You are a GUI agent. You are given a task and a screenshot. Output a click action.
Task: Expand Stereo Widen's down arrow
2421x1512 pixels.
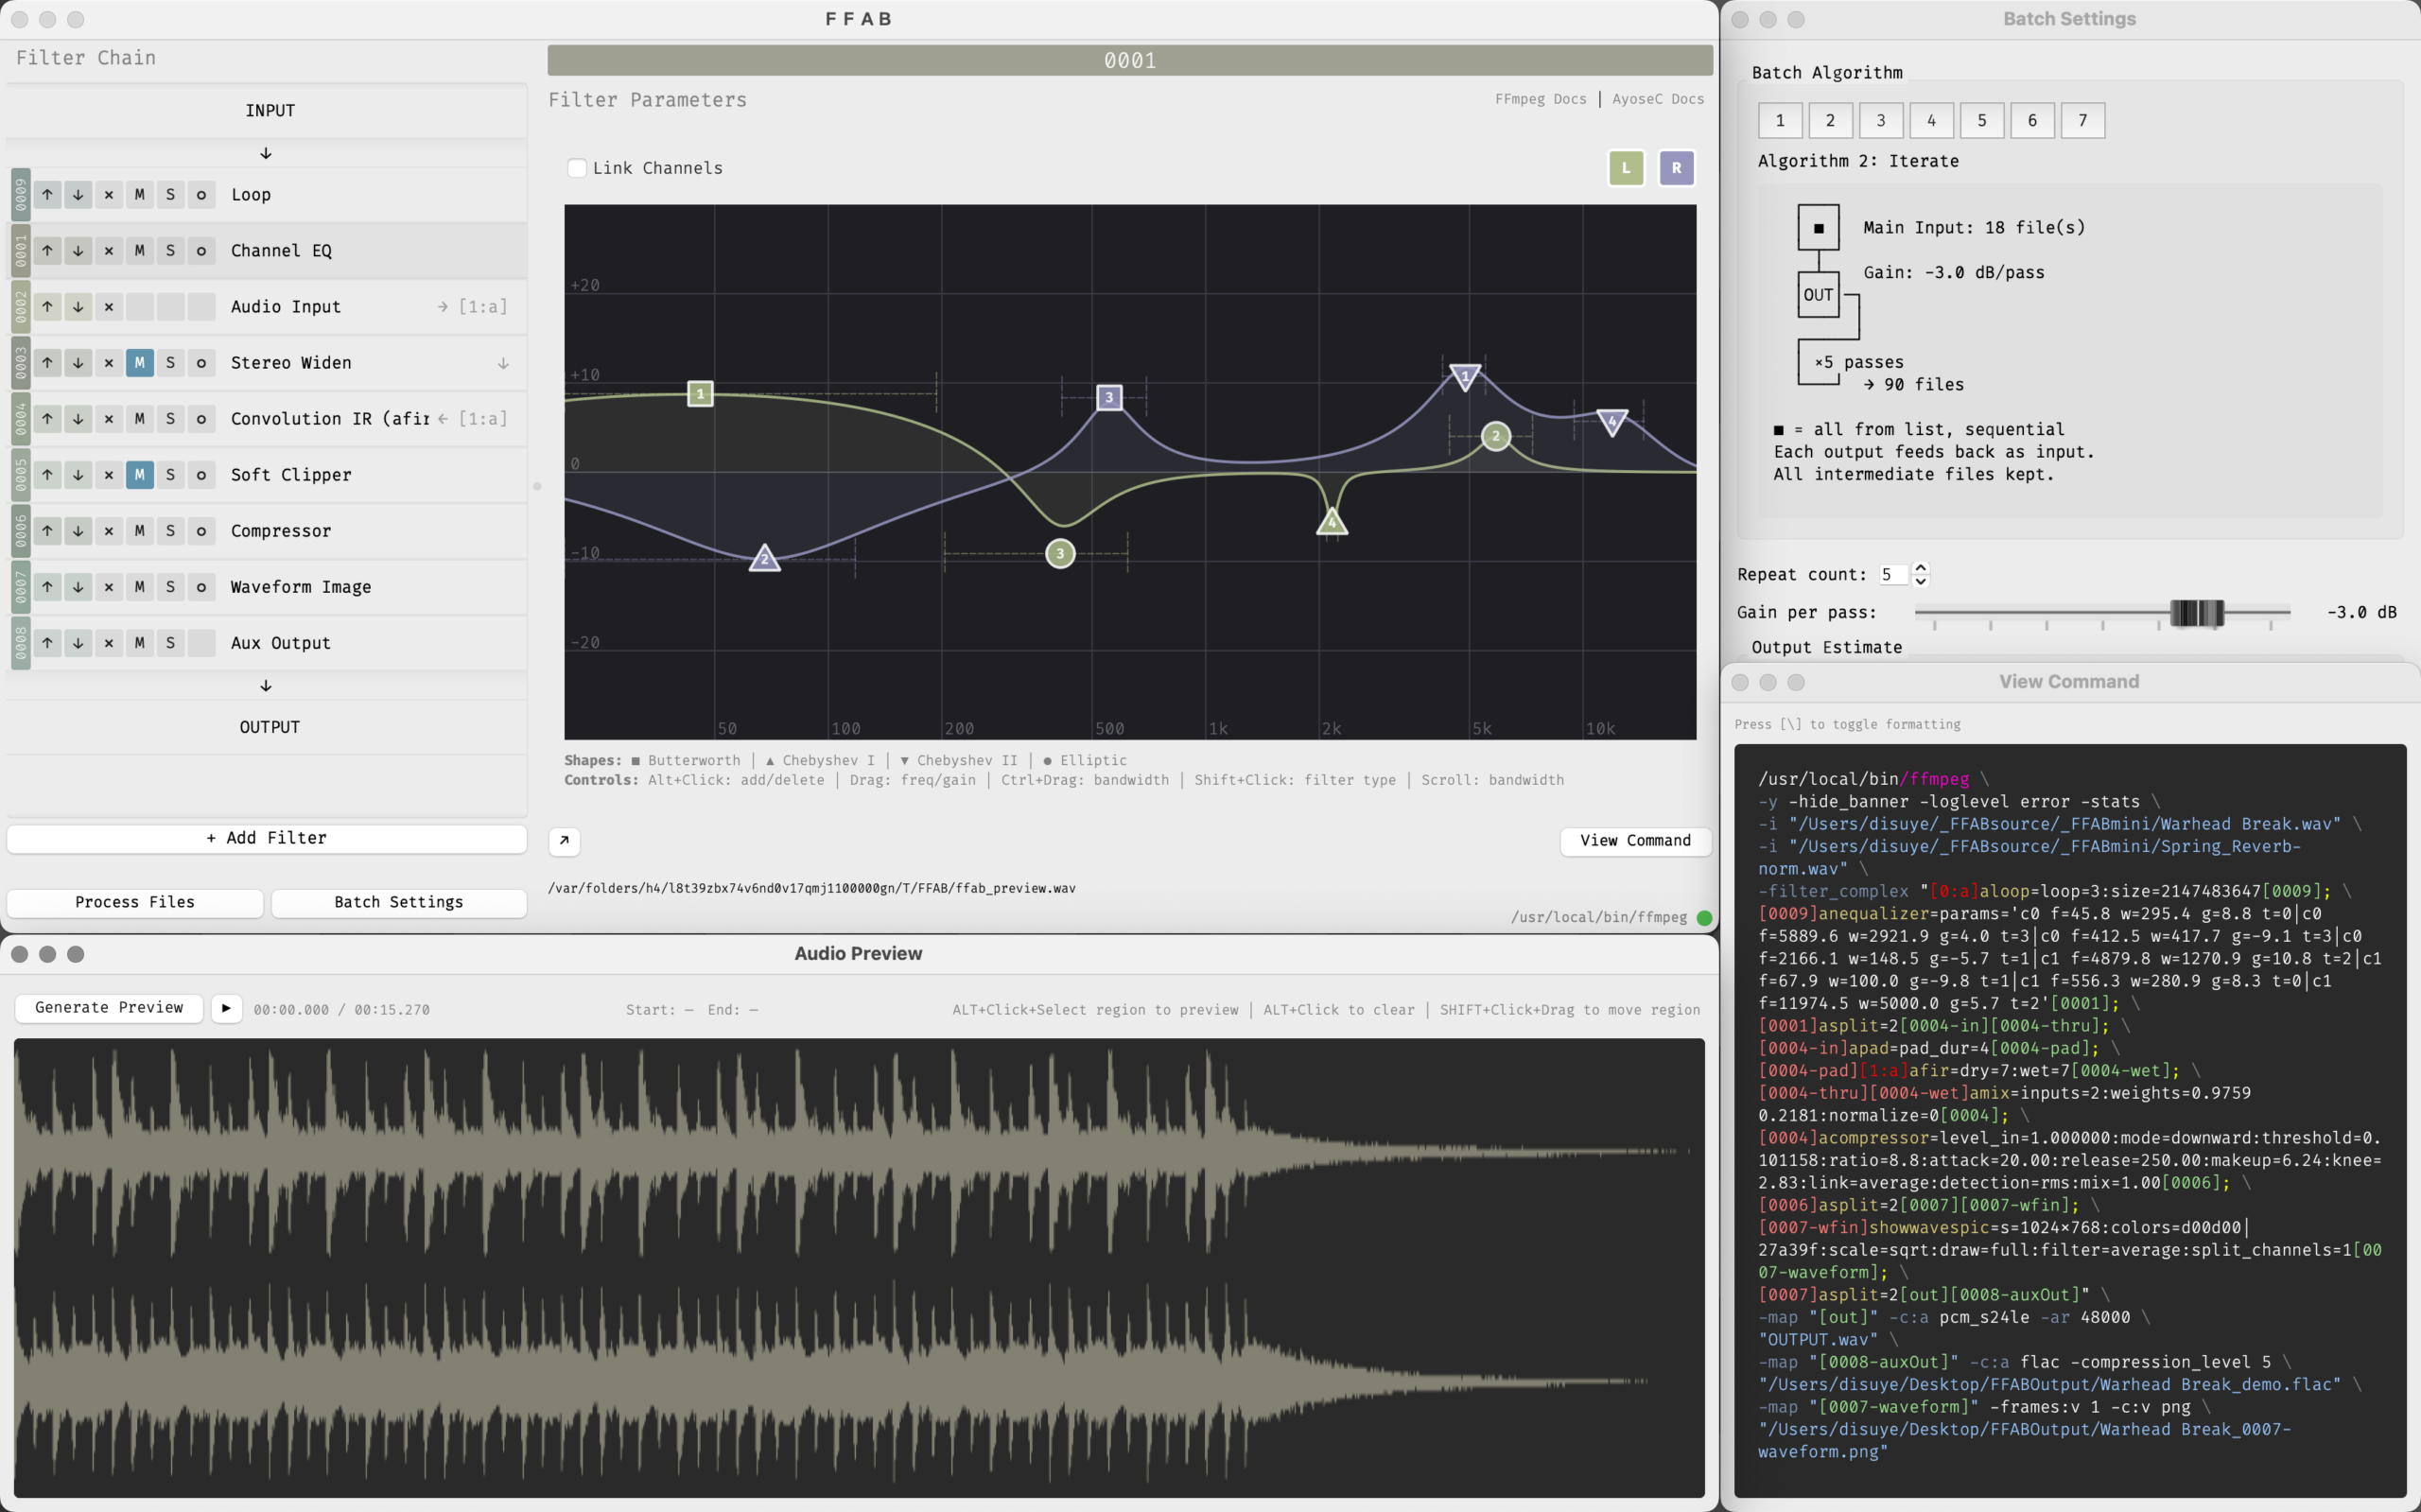point(503,364)
